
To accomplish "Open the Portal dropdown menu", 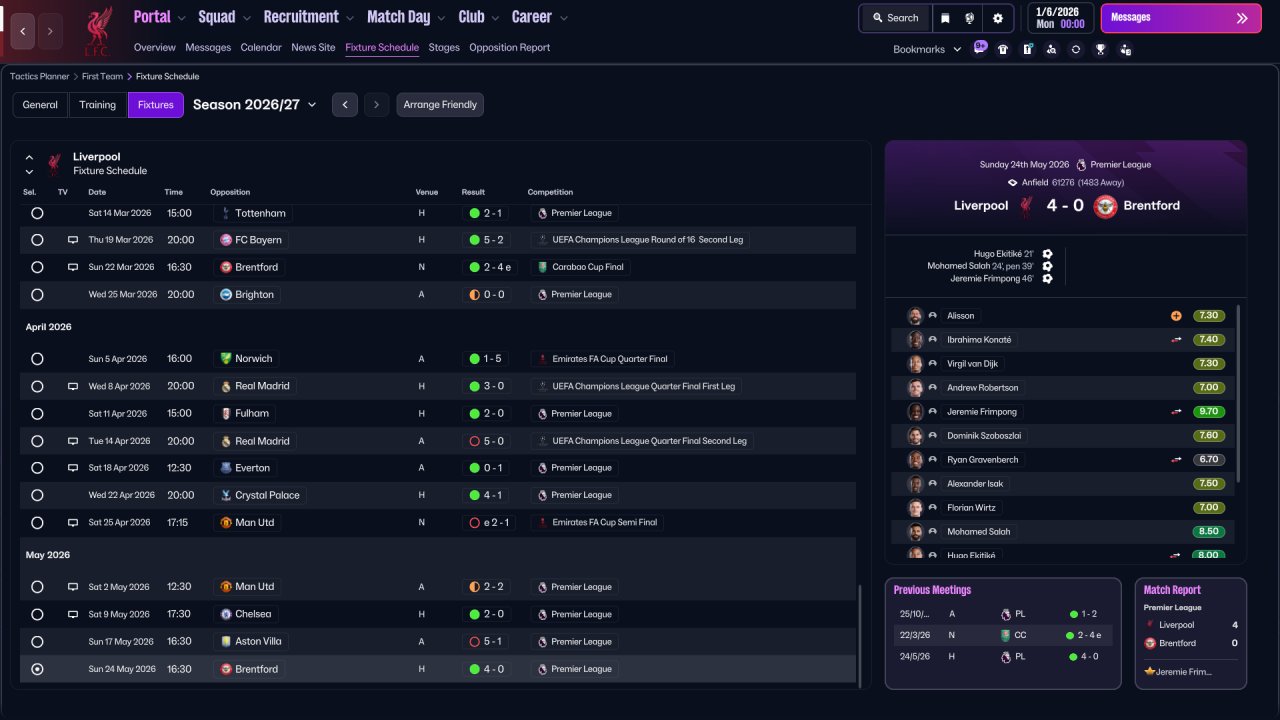I will [160, 17].
